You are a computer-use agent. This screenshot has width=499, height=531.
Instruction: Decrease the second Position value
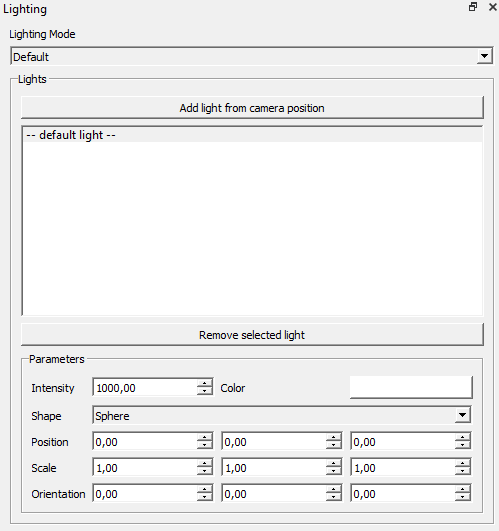(333, 445)
